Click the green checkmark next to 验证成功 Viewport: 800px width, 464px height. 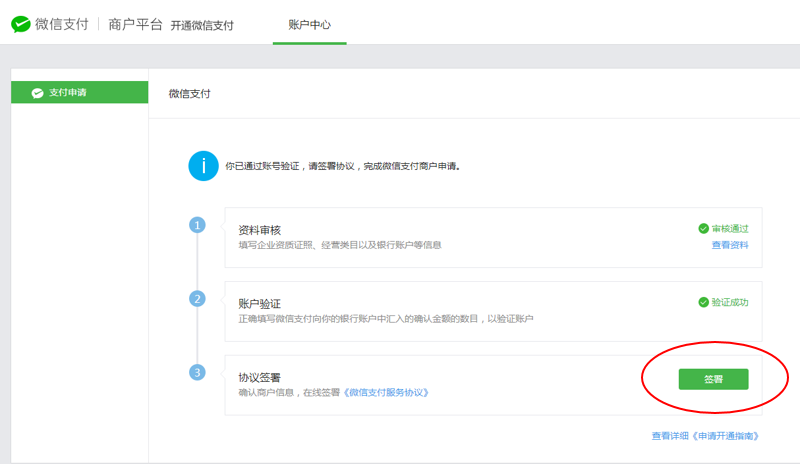point(704,302)
